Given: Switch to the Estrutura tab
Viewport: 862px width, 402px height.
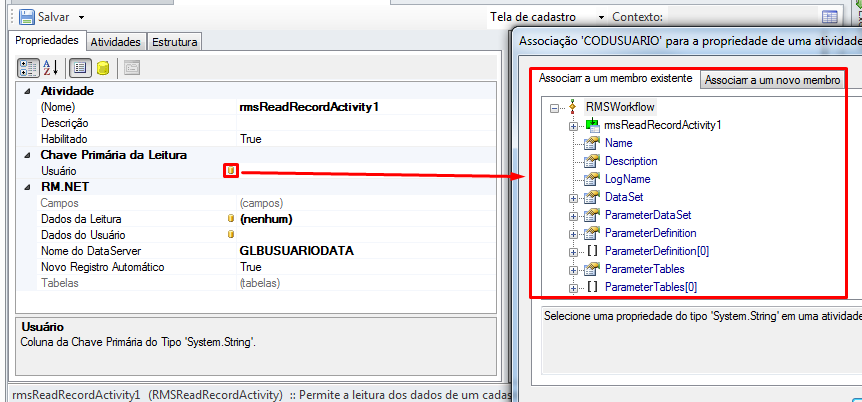Looking at the screenshot, I should click(x=175, y=42).
